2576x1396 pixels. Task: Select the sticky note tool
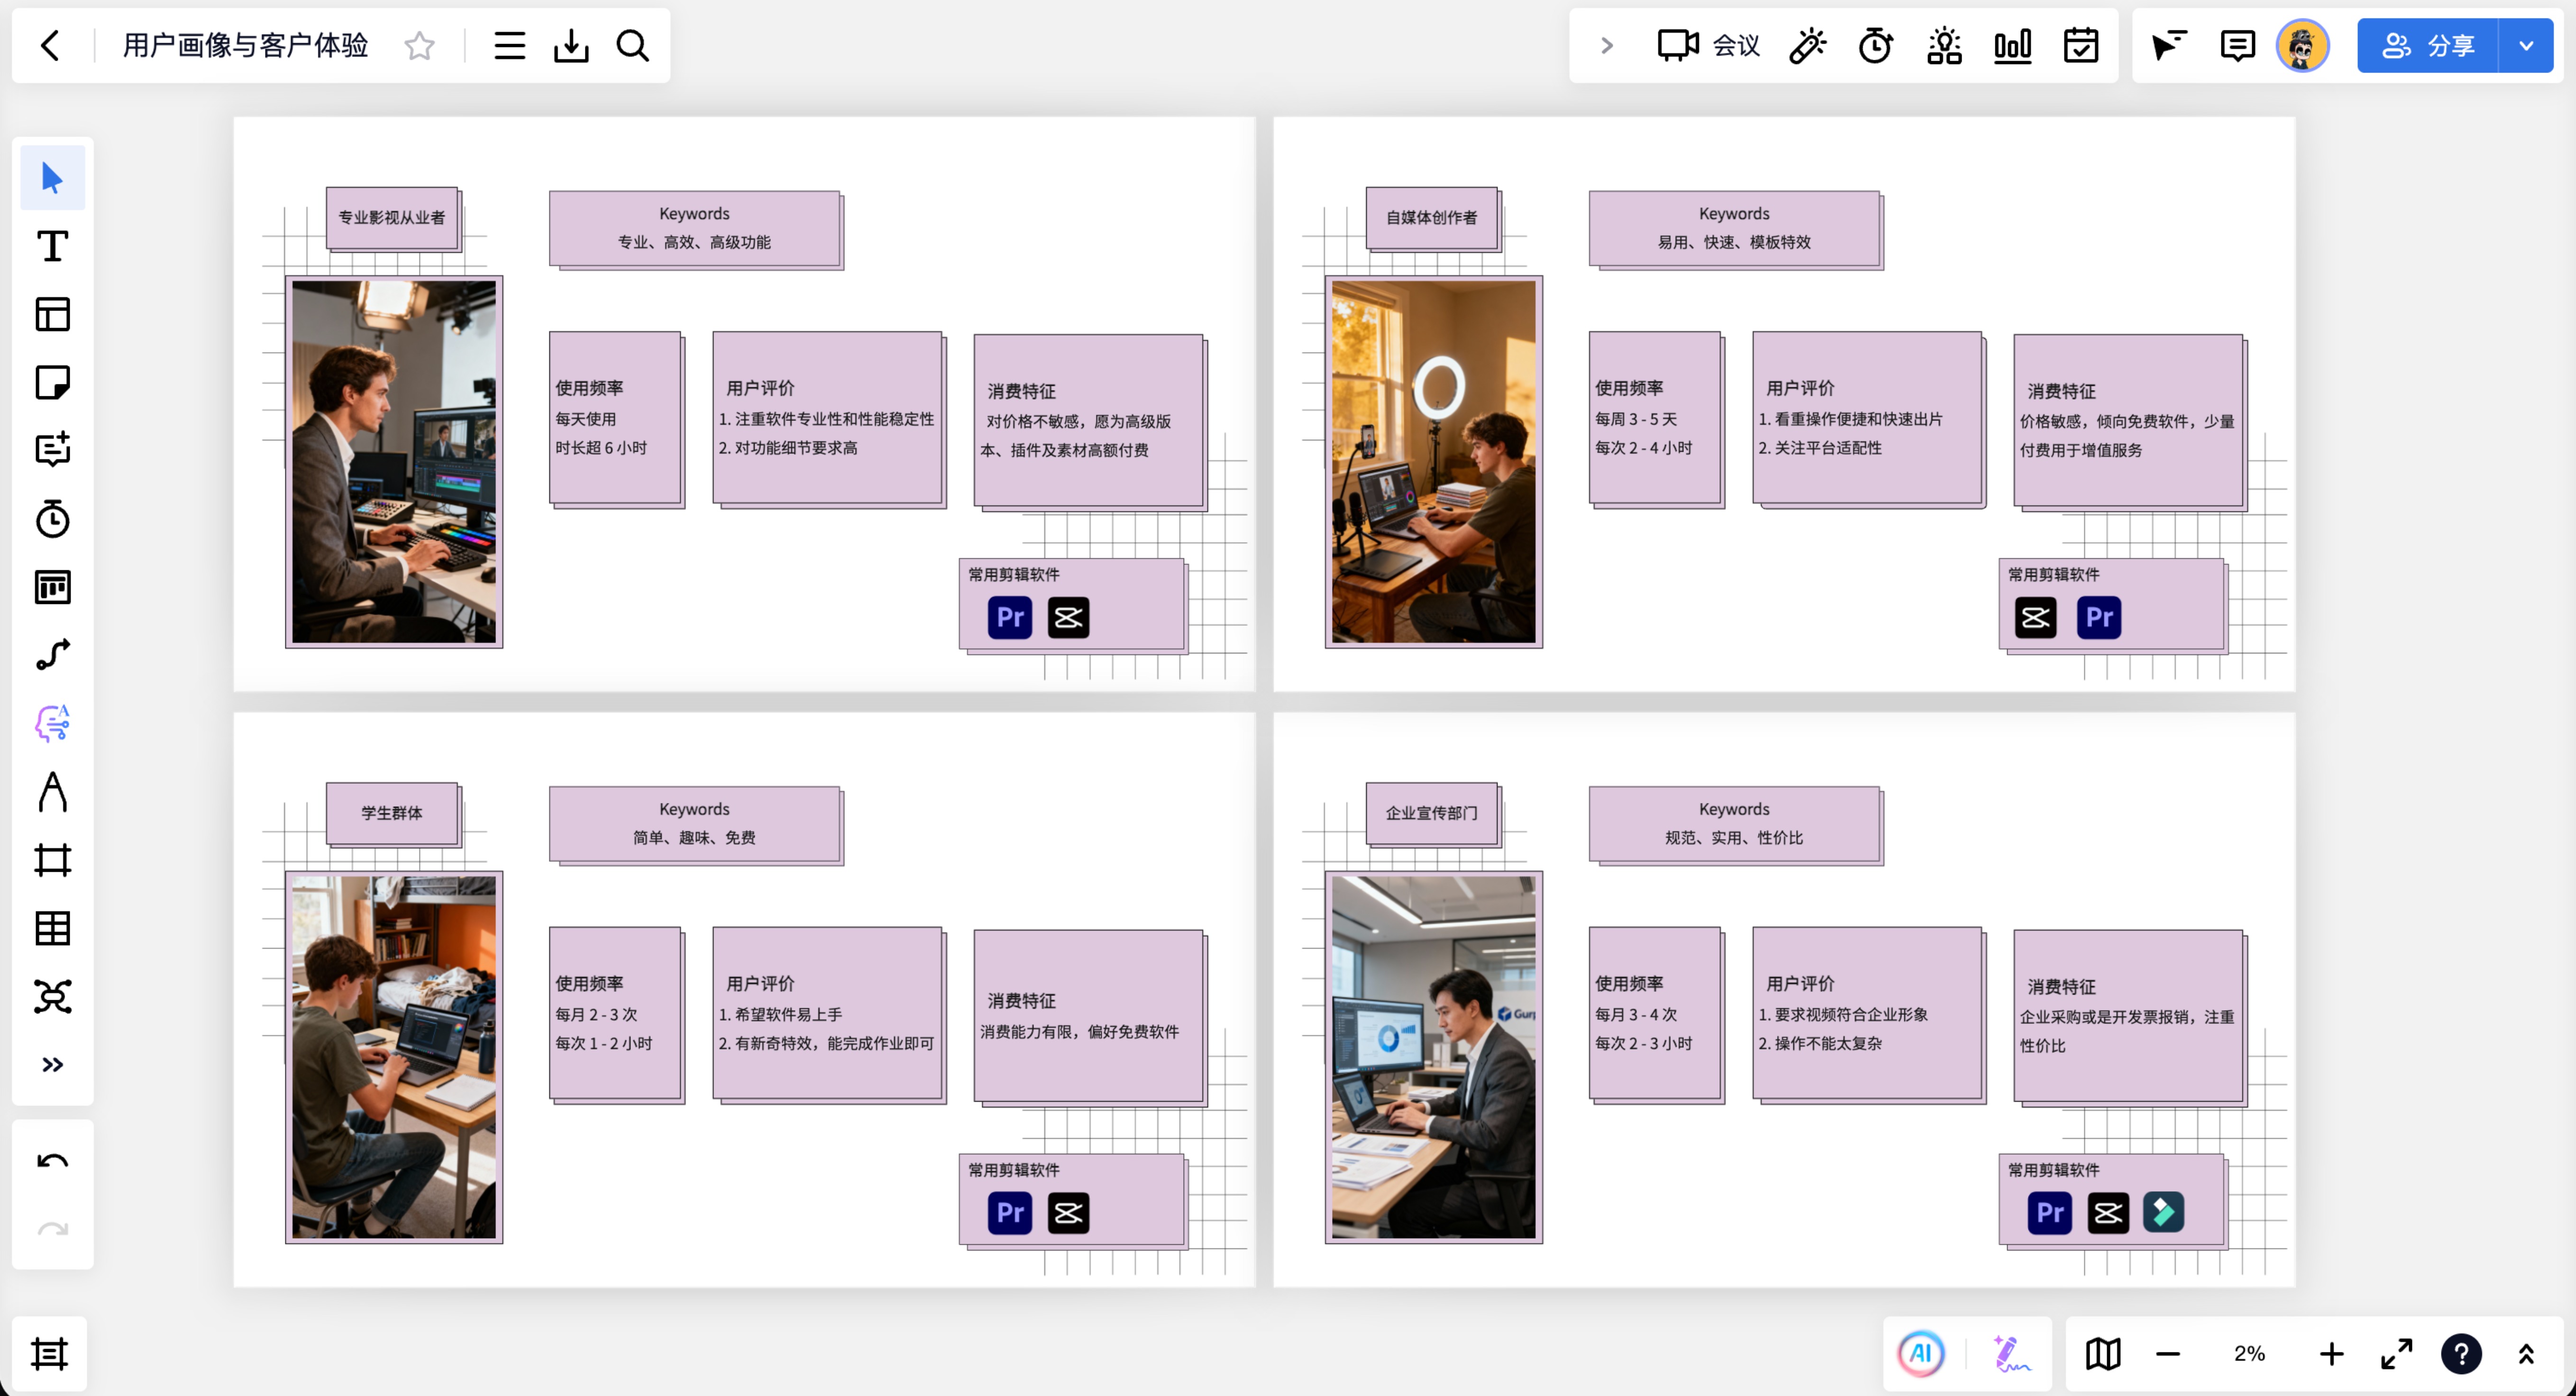click(52, 382)
